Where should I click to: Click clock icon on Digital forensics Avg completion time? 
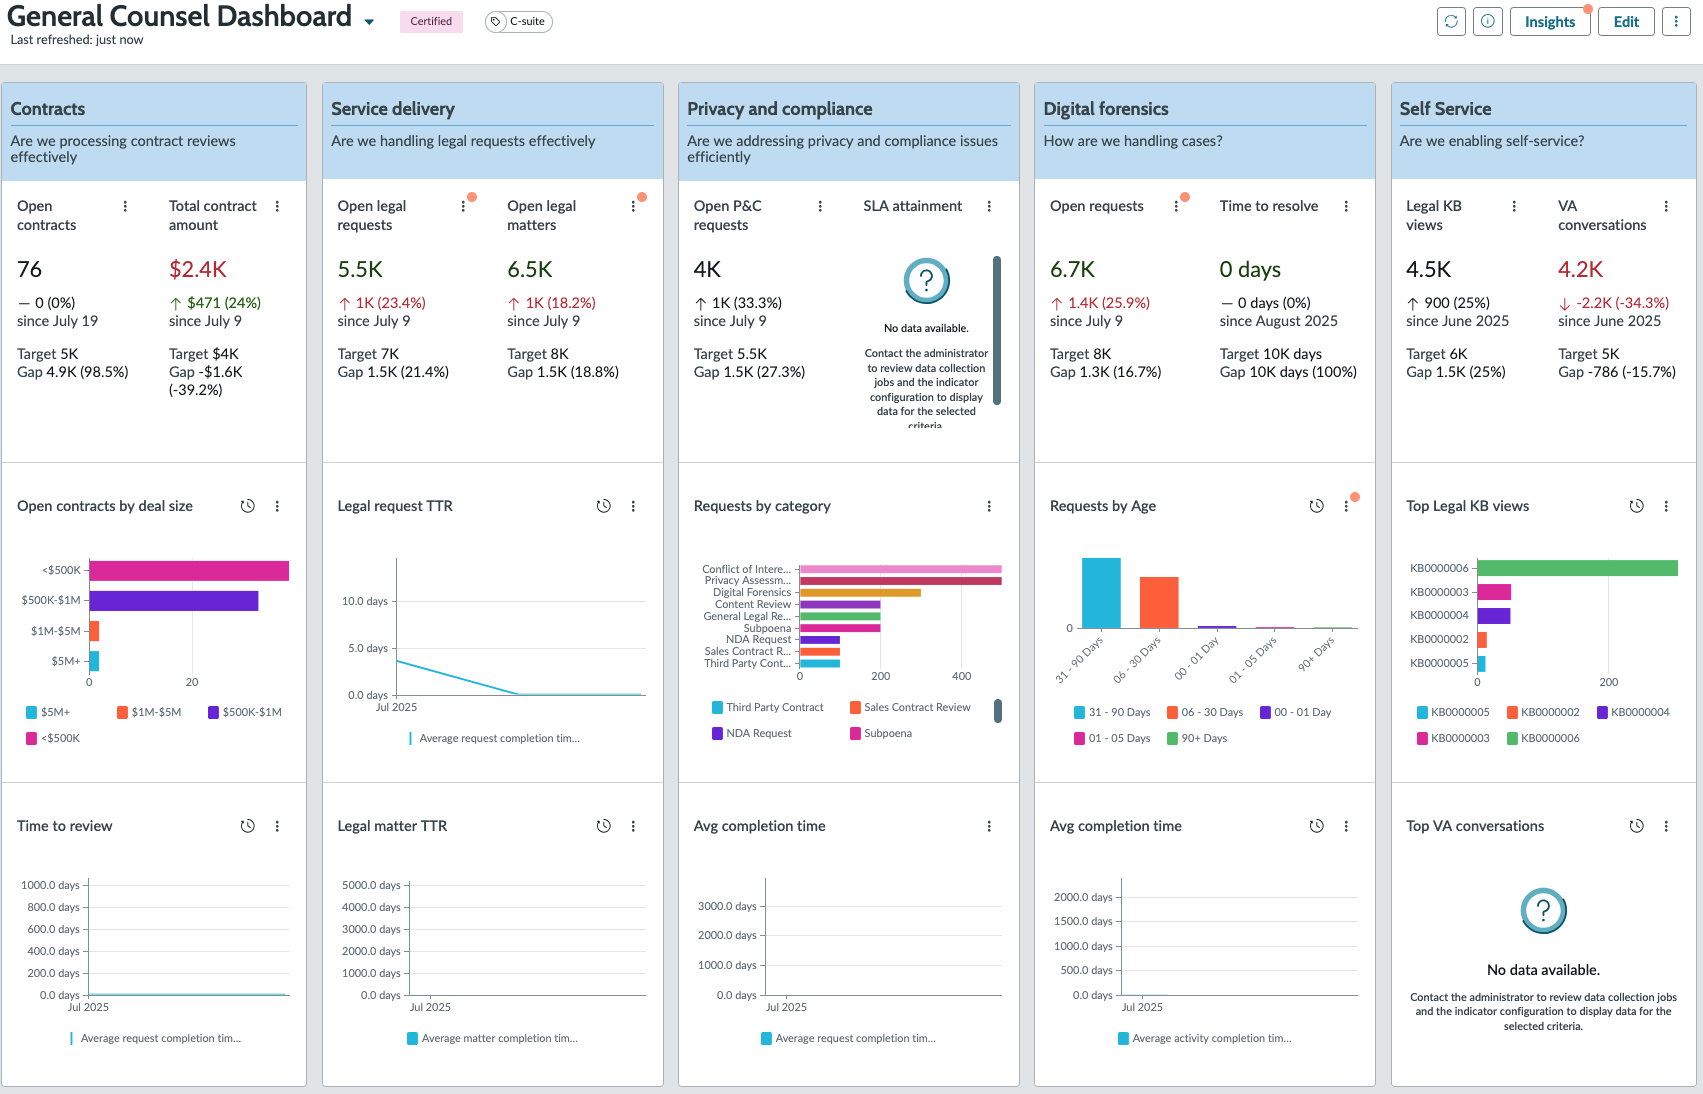(1316, 826)
